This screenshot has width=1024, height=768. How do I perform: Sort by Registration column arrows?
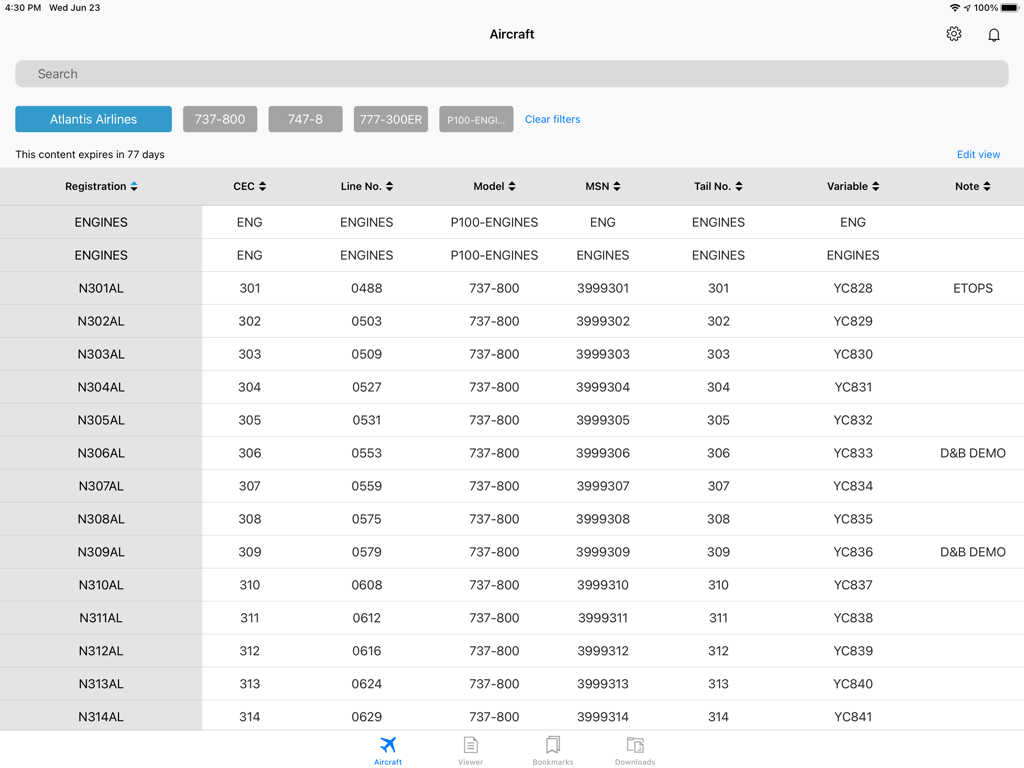(x=134, y=186)
